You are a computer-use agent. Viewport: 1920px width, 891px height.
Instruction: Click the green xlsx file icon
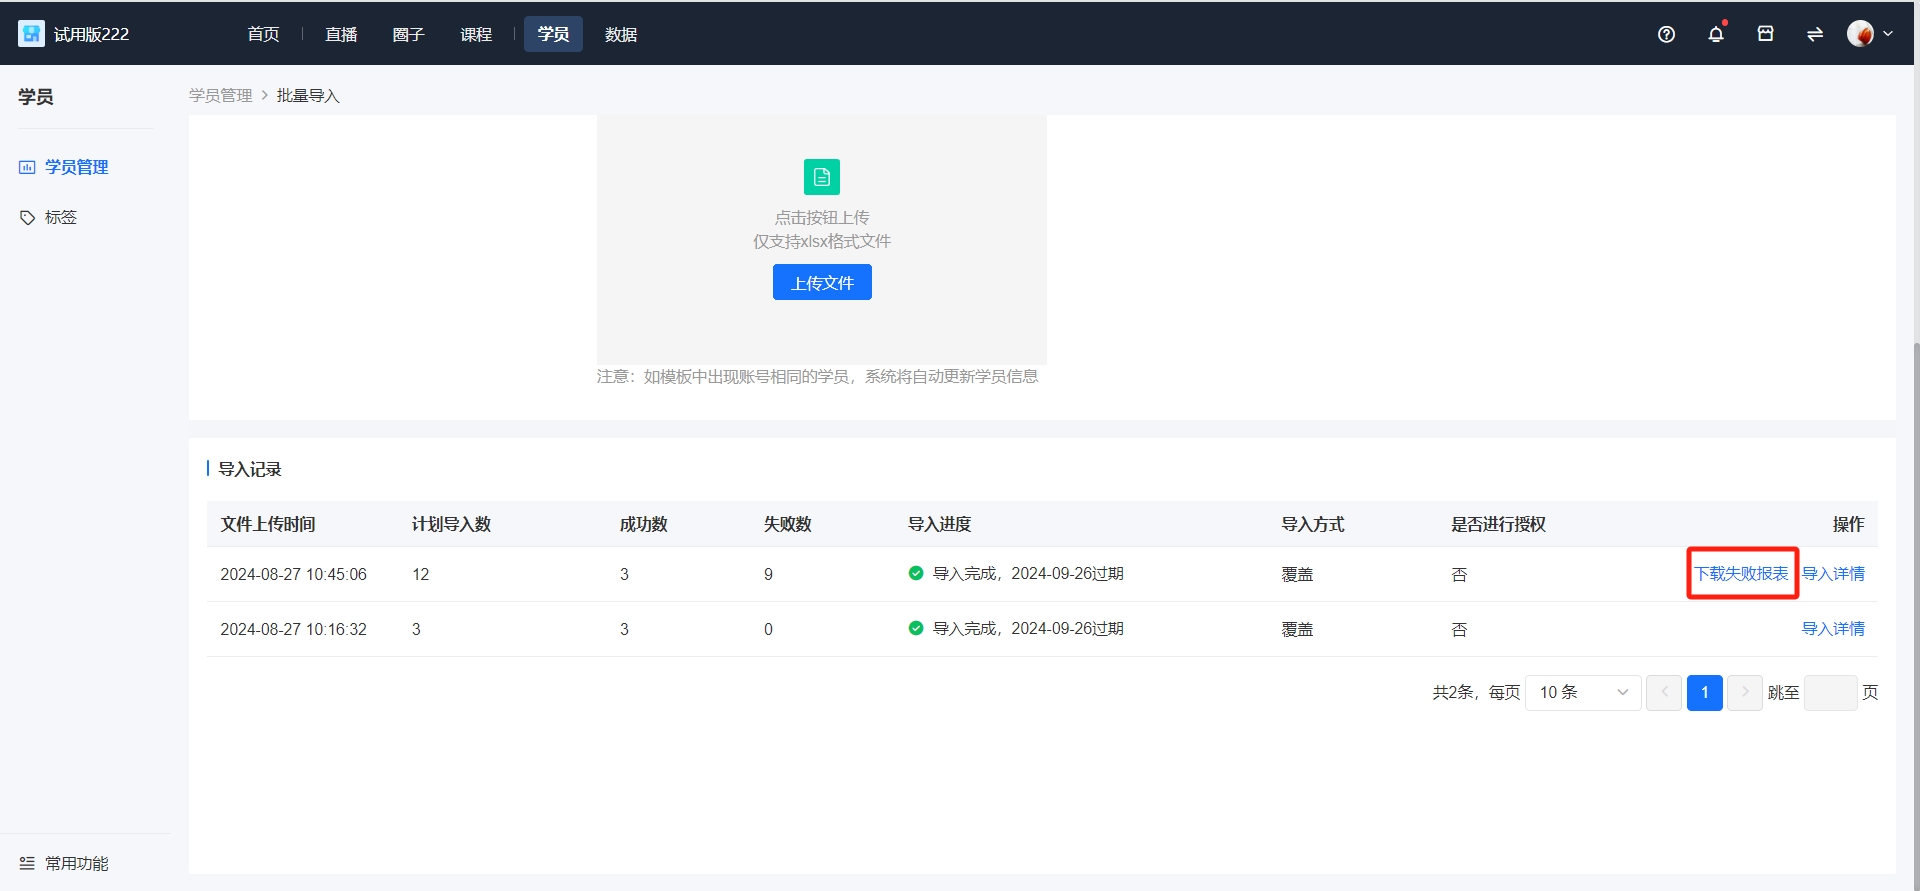tap(822, 177)
